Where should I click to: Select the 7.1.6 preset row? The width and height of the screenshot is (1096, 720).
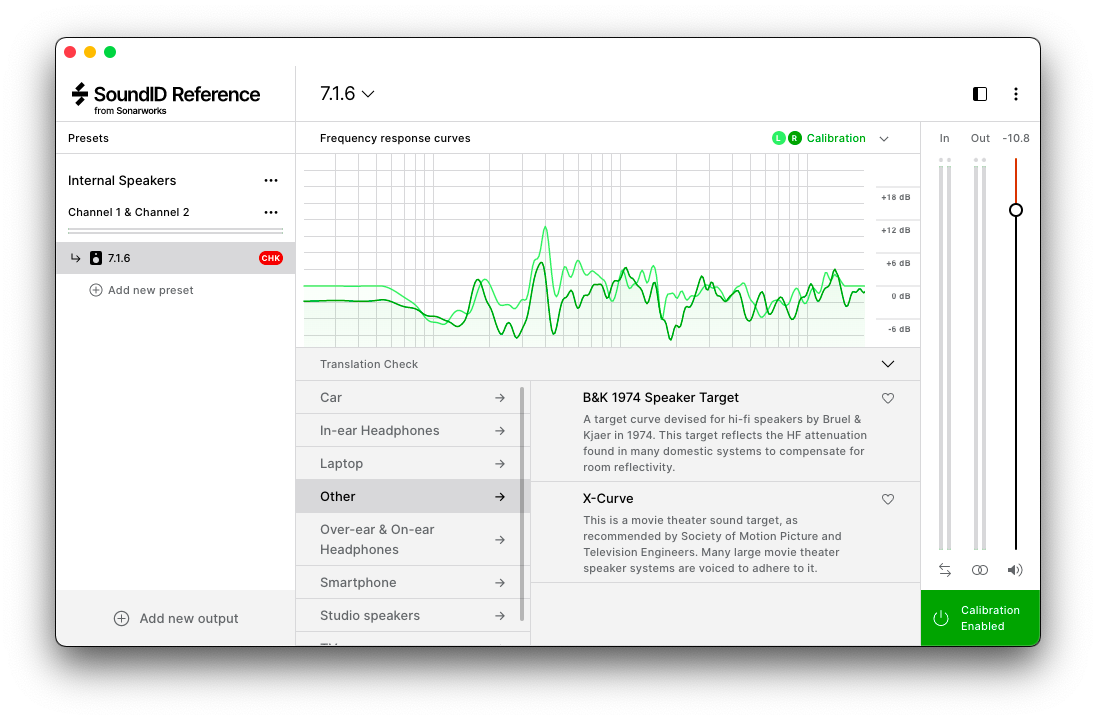tap(175, 258)
